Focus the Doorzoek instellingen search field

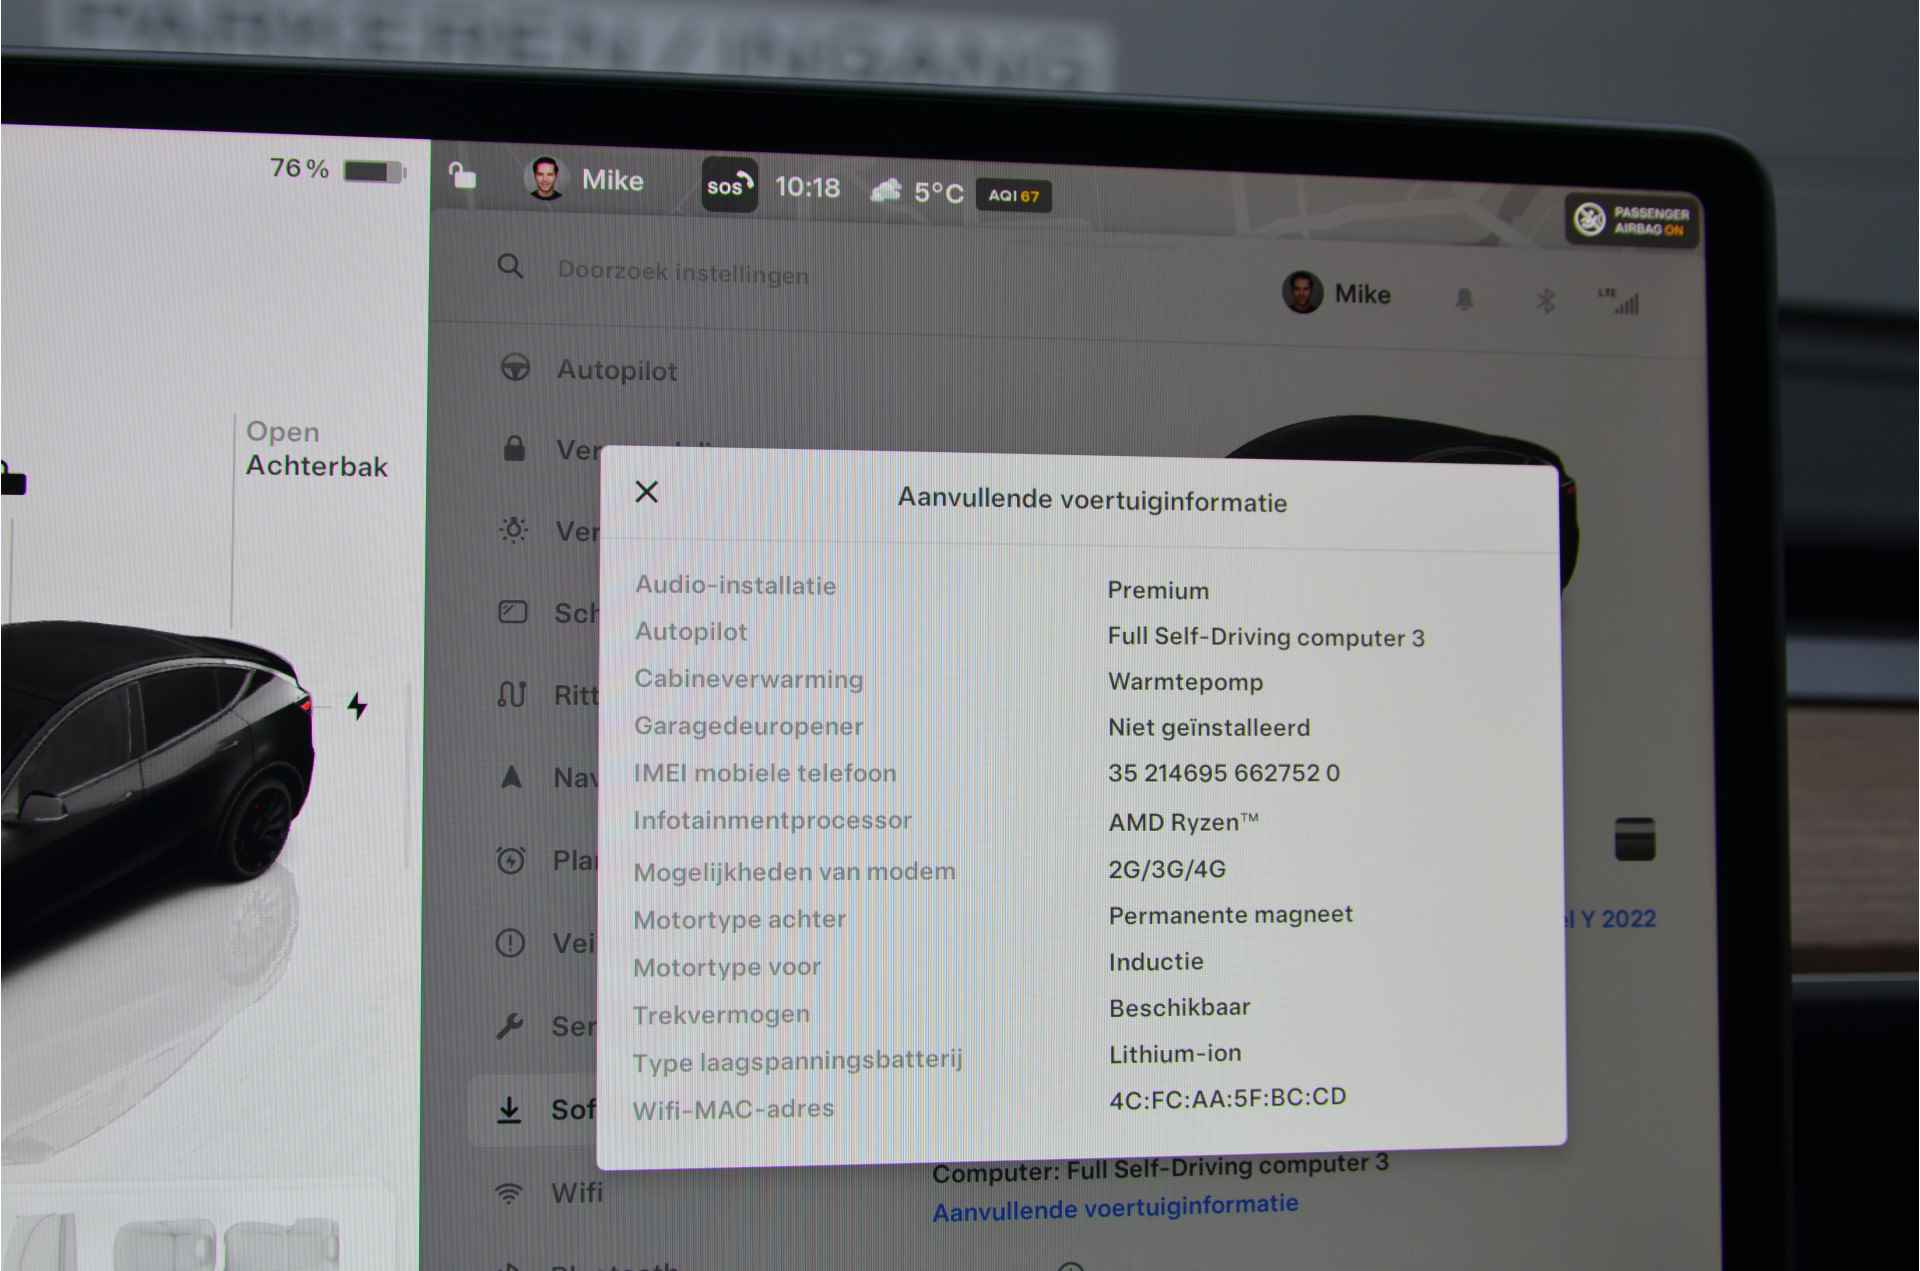coord(683,272)
